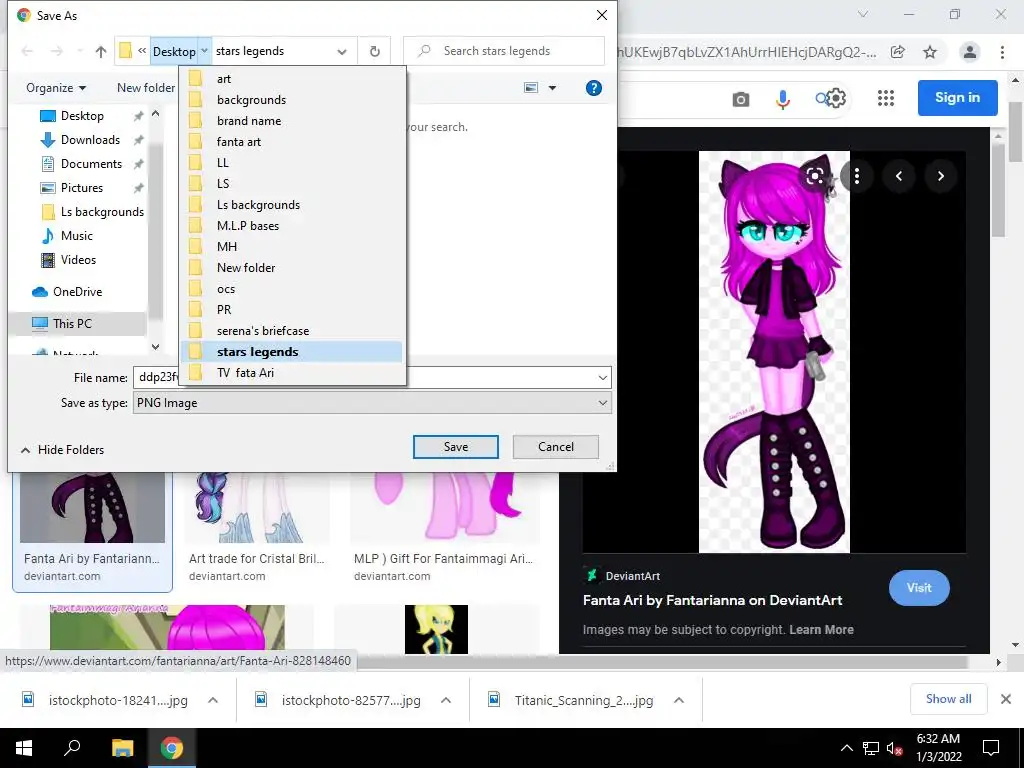Open Save as type combo box
The height and width of the screenshot is (768, 1024).
372,403
